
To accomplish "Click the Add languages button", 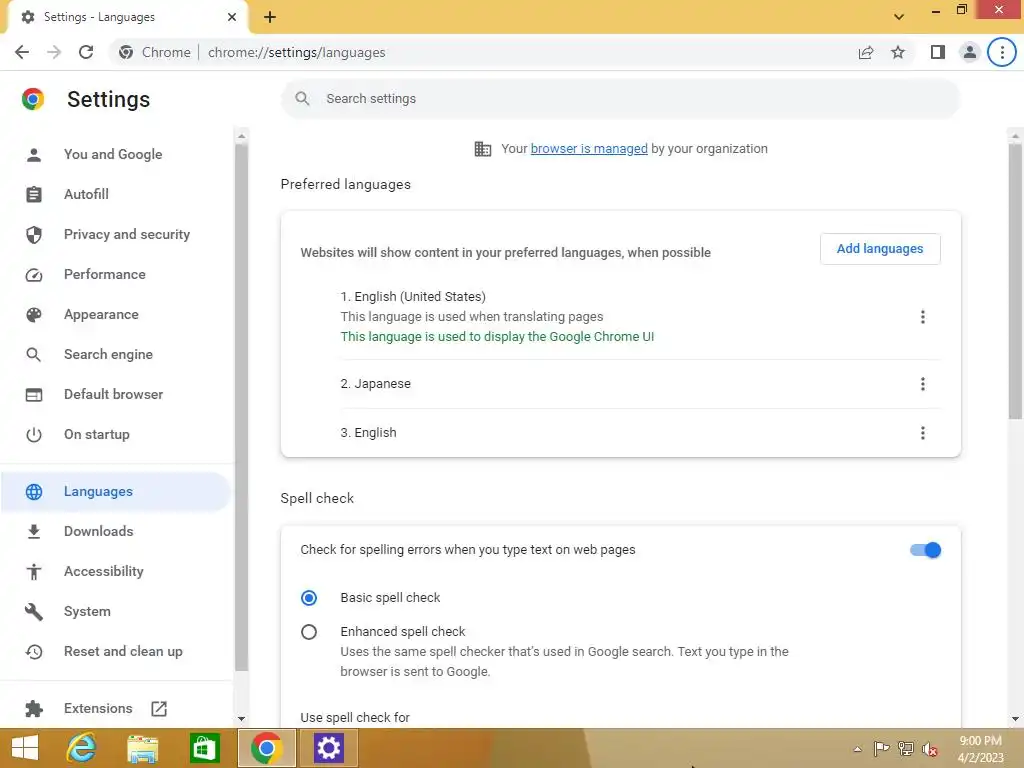I will tap(880, 249).
